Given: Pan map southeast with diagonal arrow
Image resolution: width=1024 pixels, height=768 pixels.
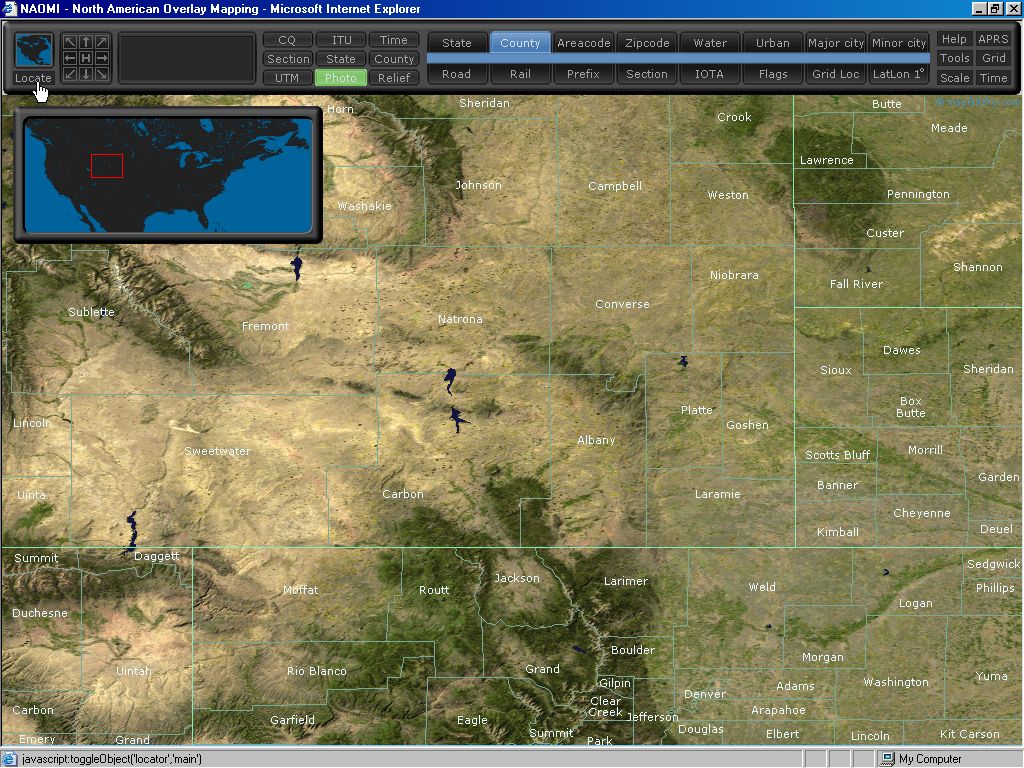Looking at the screenshot, I should pos(102,74).
